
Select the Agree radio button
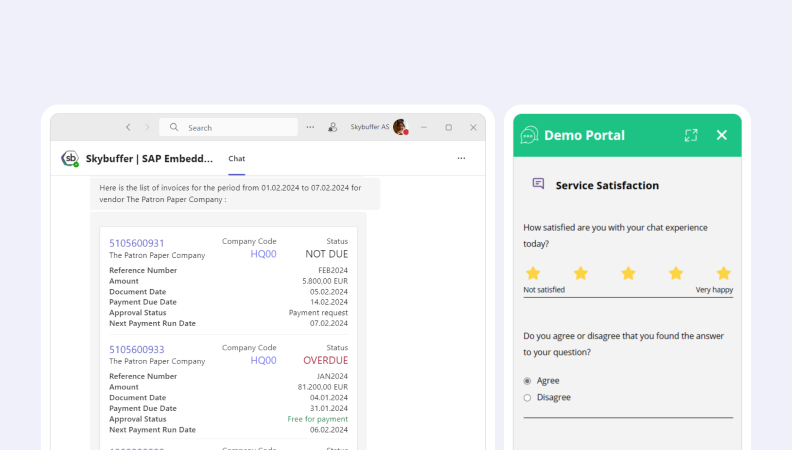tap(527, 381)
